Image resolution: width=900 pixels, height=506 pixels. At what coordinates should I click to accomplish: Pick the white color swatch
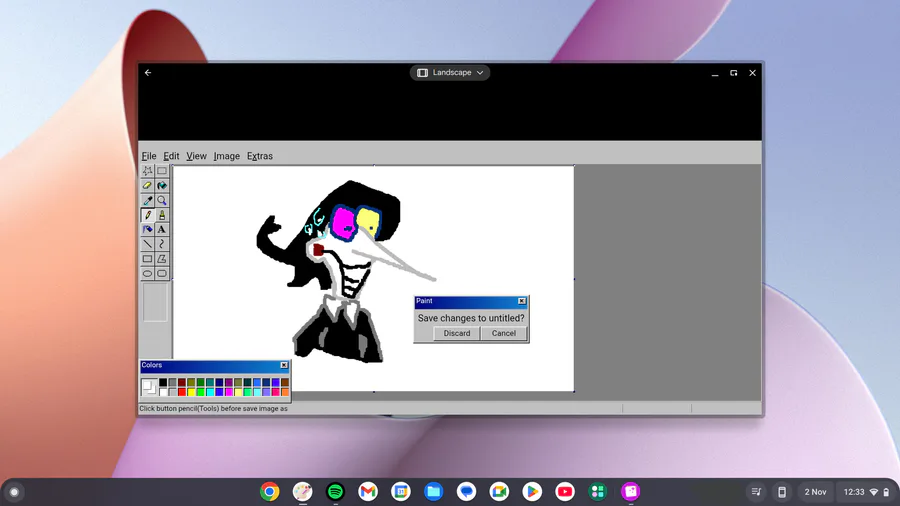pyautogui.click(x=163, y=392)
